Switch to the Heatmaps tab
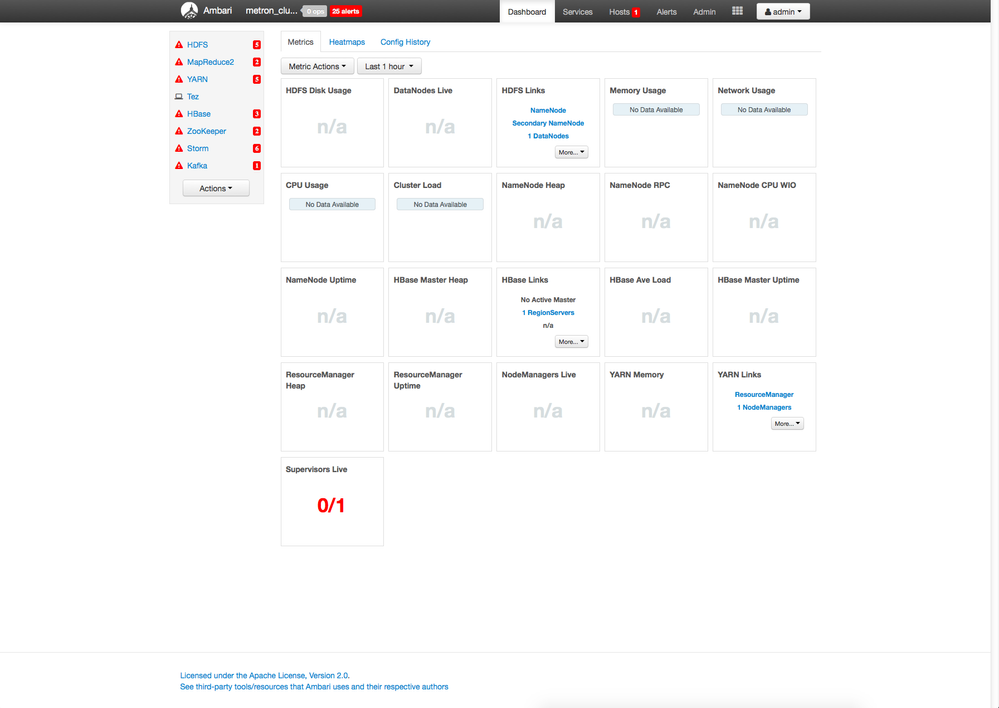Image resolution: width=999 pixels, height=708 pixels. pyautogui.click(x=346, y=42)
